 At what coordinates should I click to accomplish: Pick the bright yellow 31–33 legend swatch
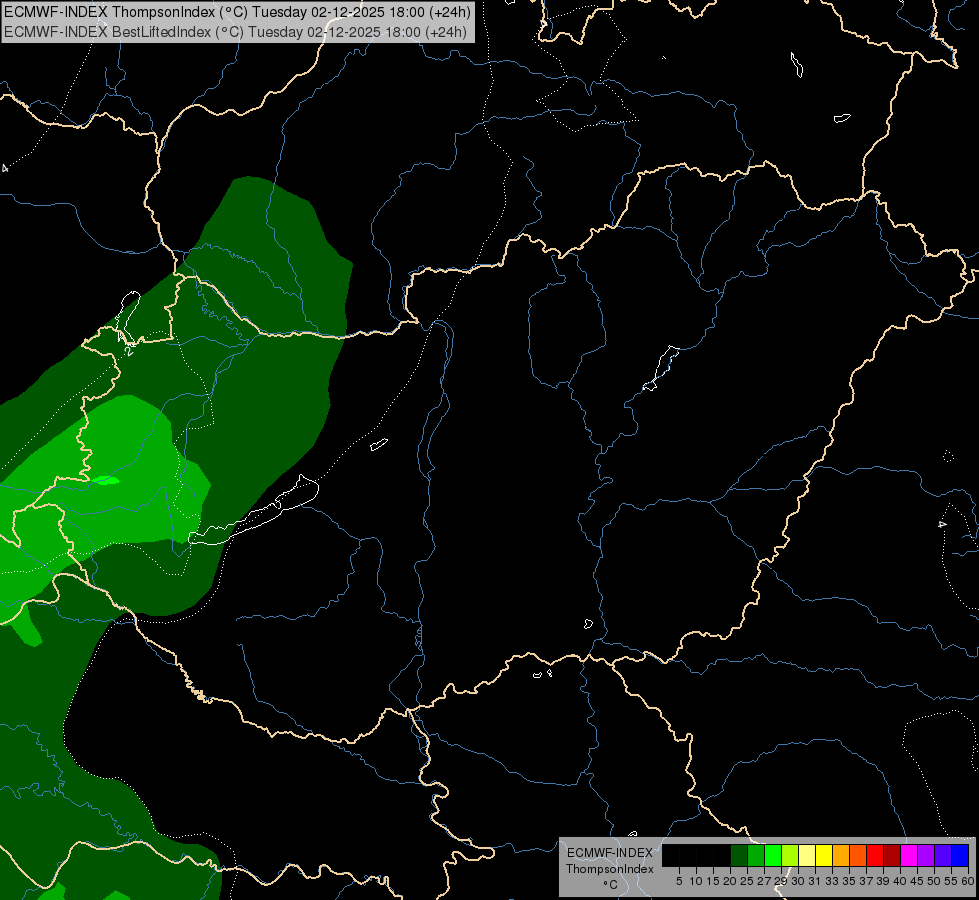(824, 855)
